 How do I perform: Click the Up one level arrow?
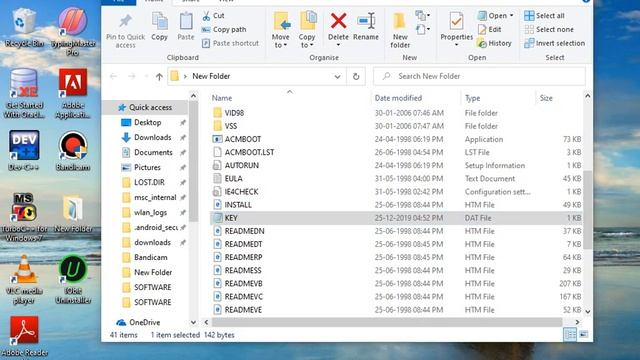pyautogui.click(x=159, y=76)
